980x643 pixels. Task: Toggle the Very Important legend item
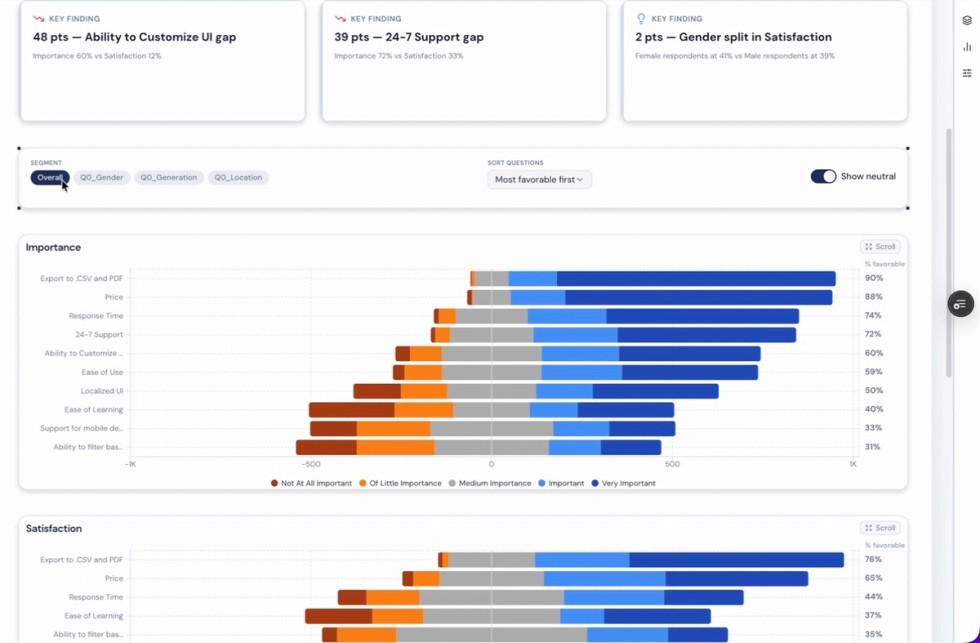point(624,483)
